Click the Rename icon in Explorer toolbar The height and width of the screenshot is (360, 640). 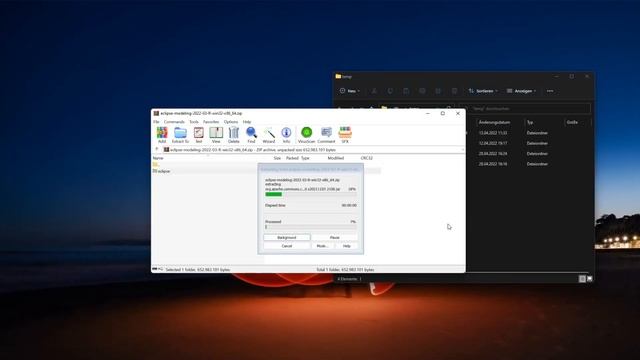tap(422, 91)
